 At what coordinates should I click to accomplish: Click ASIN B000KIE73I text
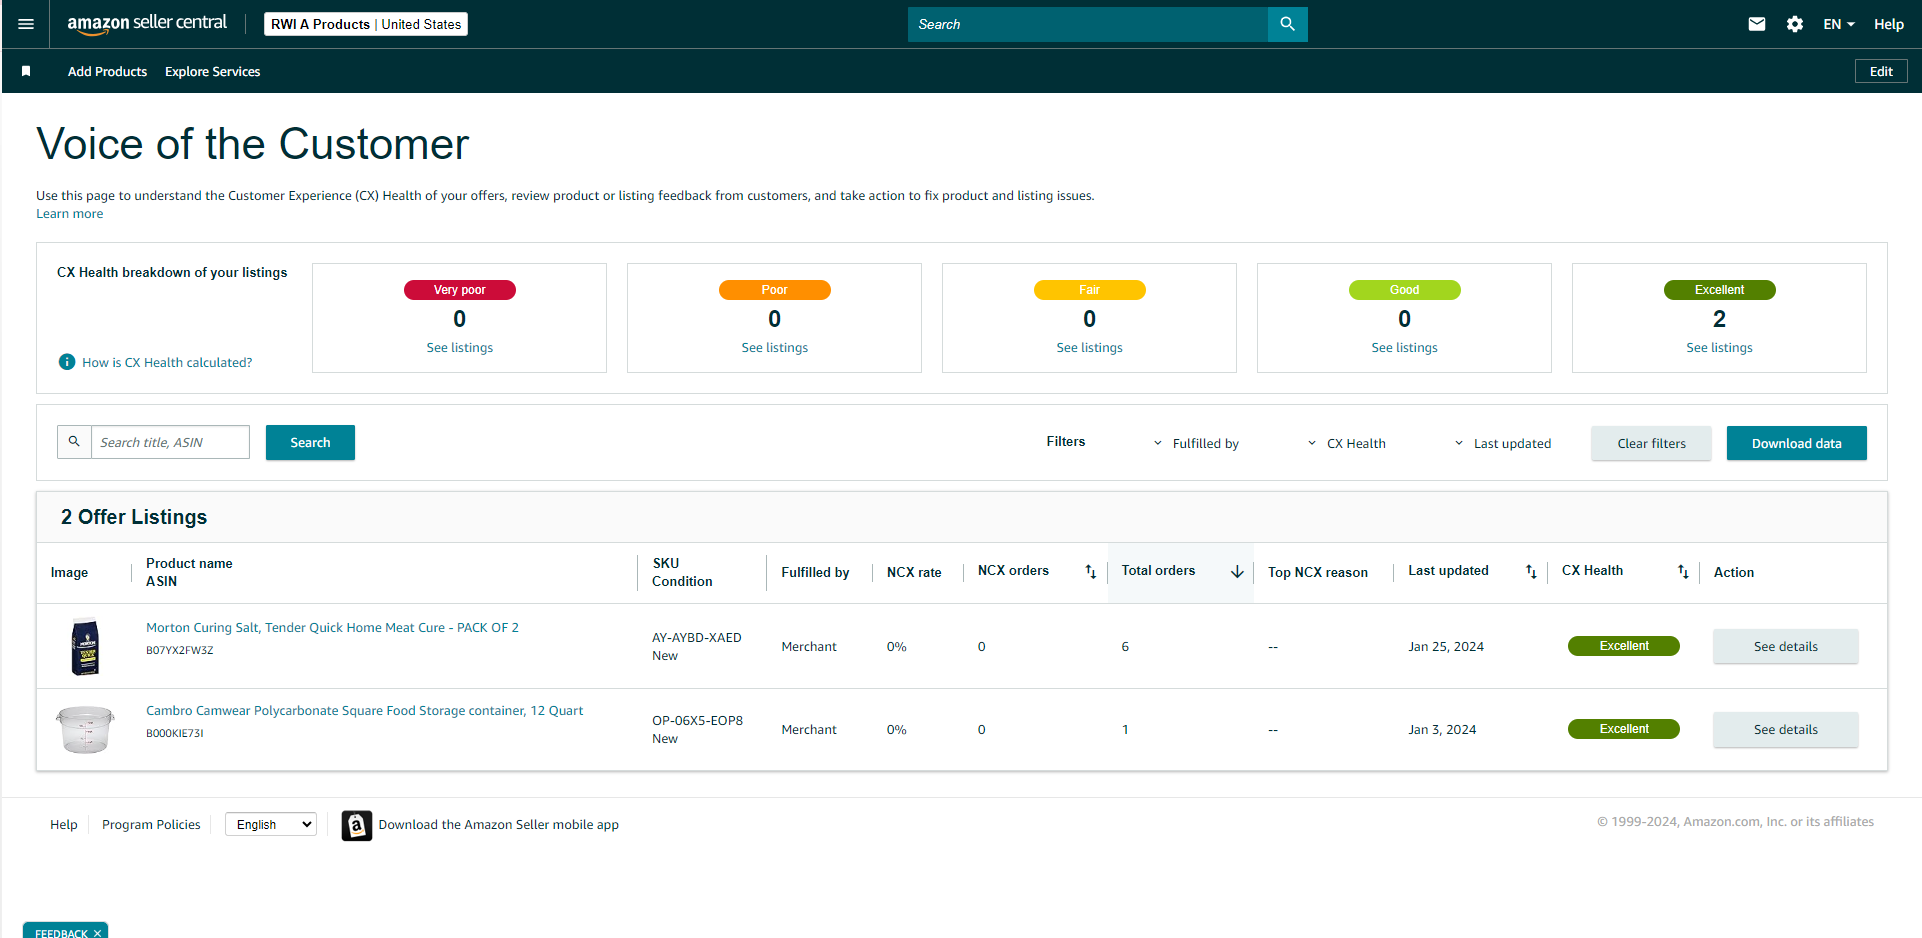pyautogui.click(x=175, y=733)
